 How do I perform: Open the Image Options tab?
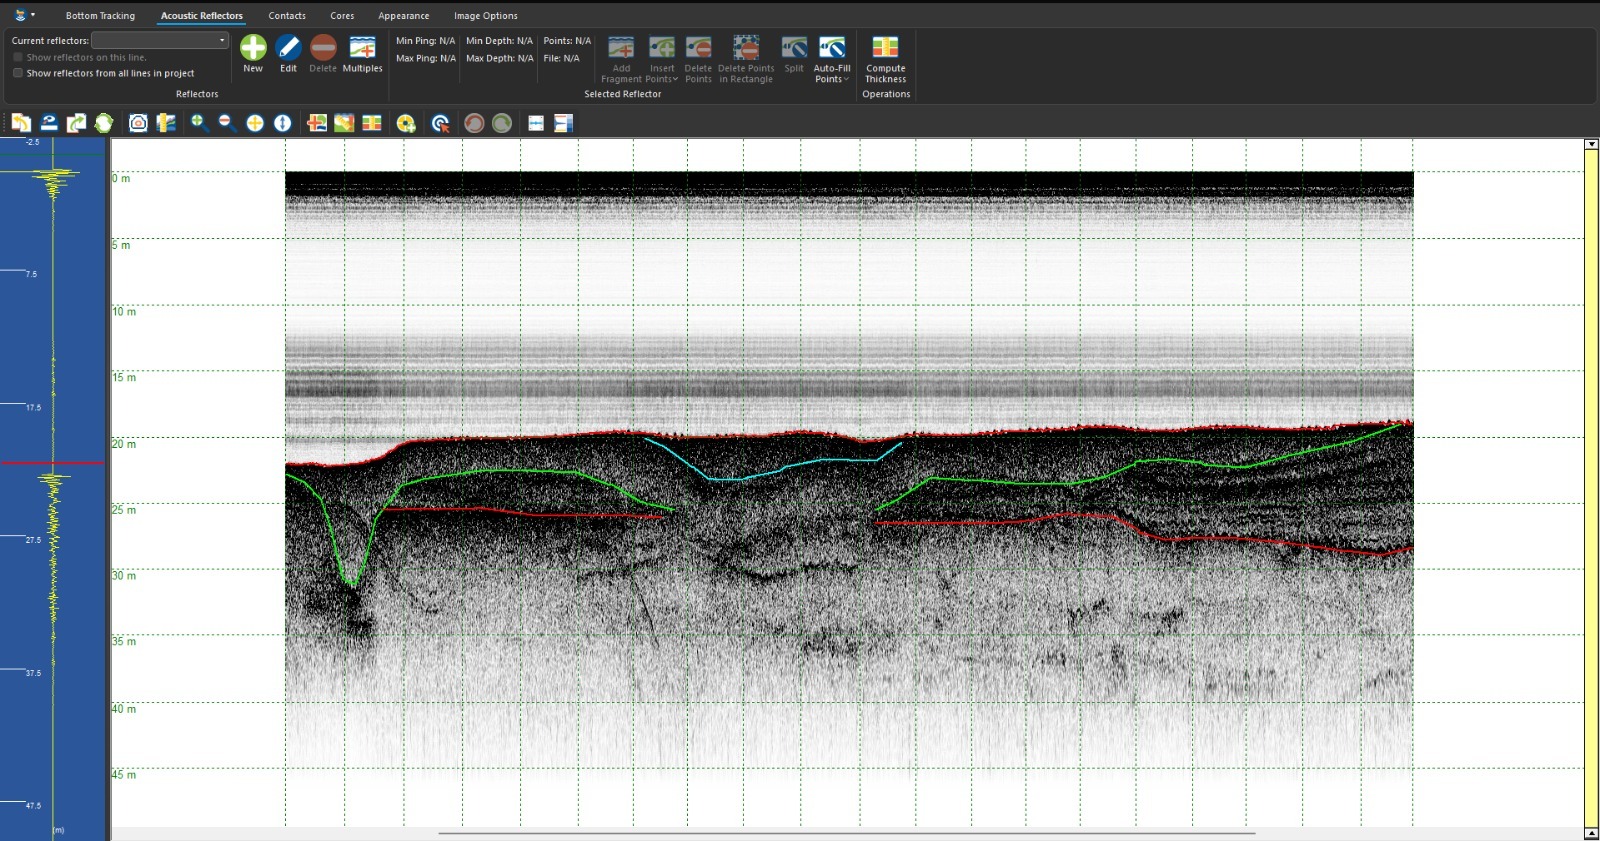486,16
